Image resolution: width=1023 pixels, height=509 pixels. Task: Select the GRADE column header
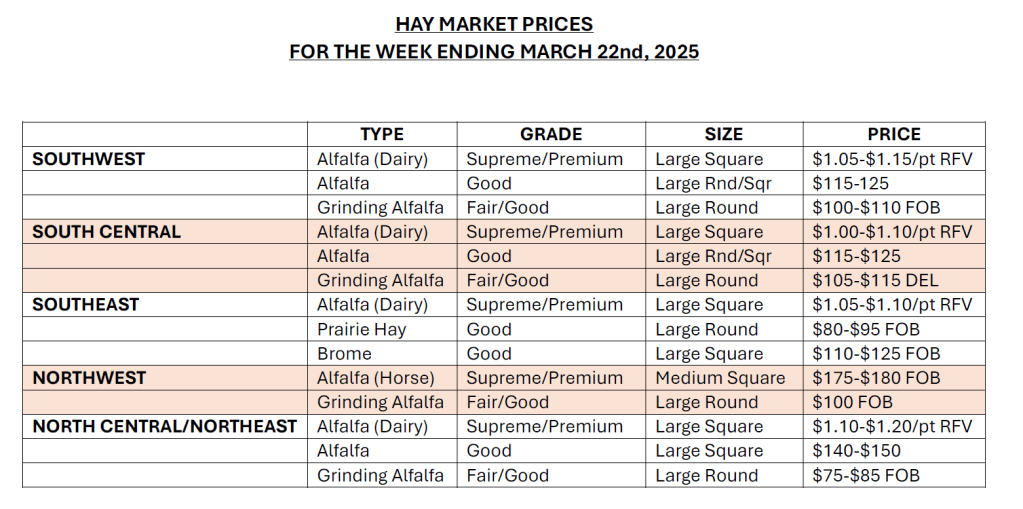tap(551, 134)
